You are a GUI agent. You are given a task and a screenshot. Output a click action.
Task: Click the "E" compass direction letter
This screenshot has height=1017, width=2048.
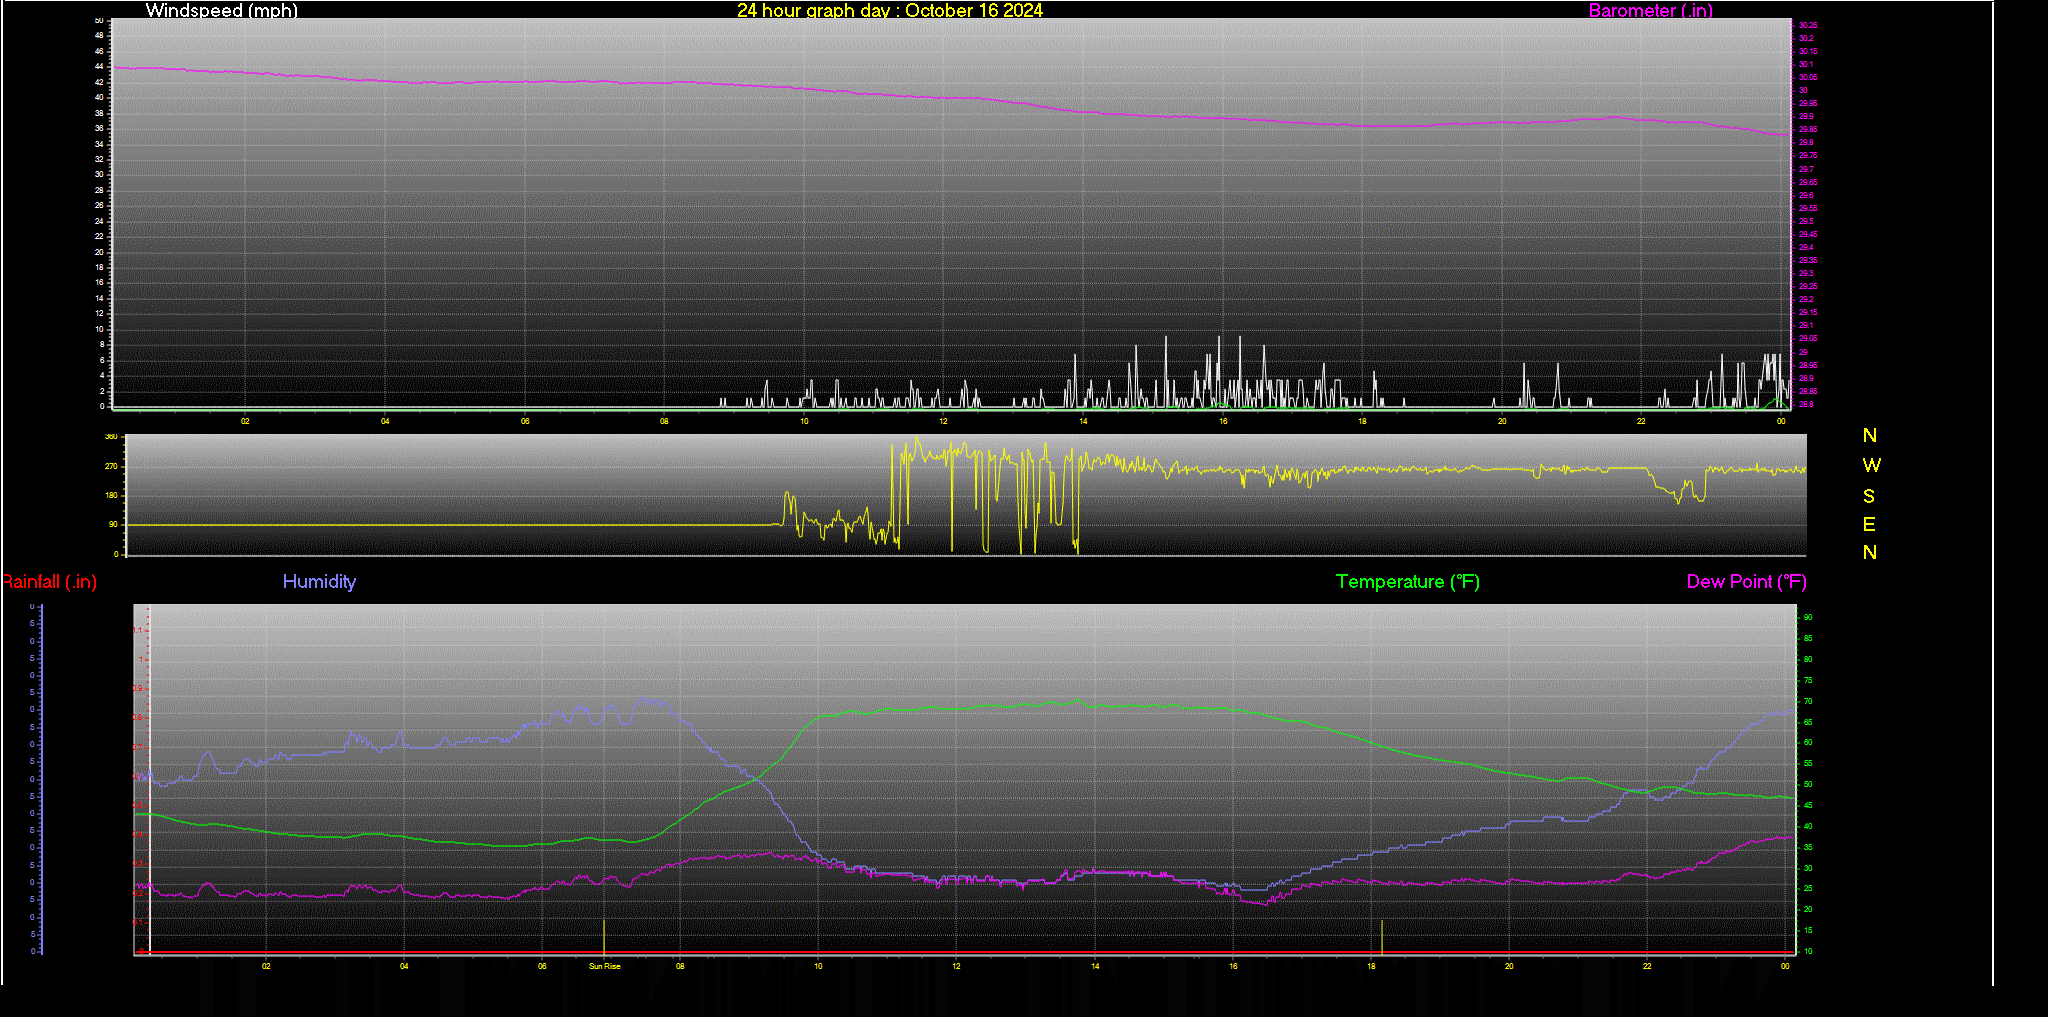[1869, 524]
